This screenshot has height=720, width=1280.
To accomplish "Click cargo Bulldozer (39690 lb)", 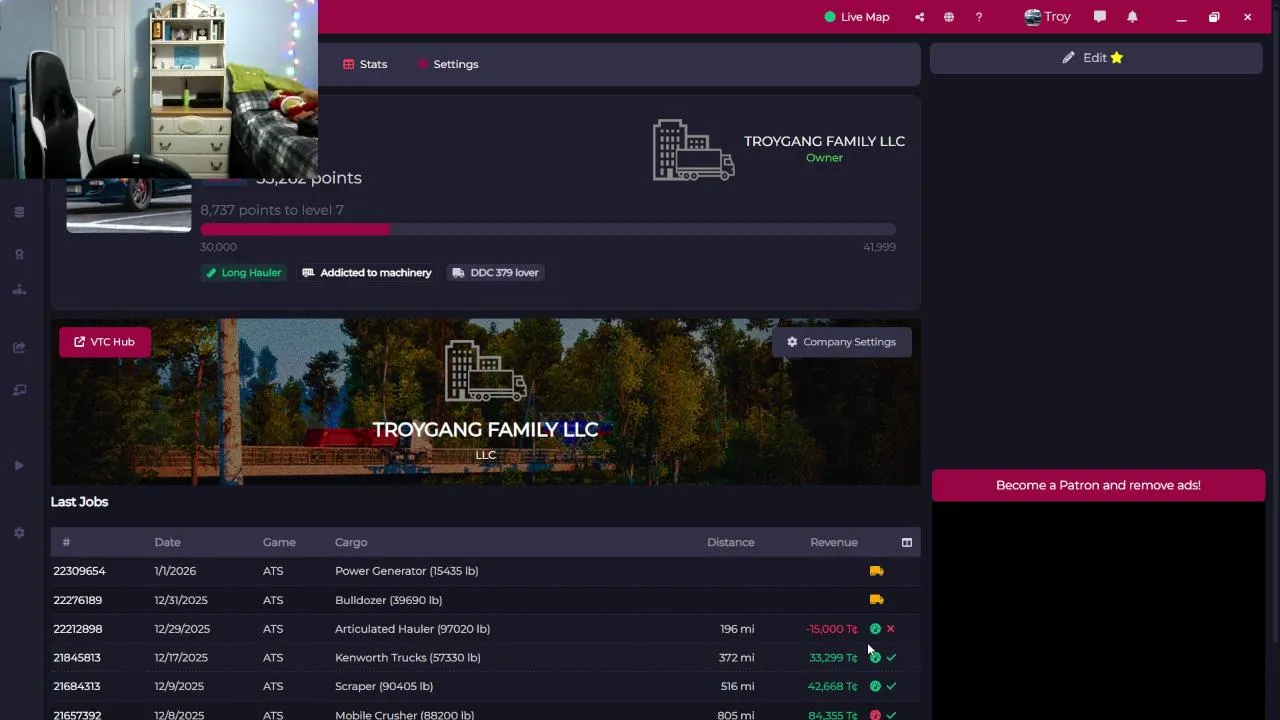I will [x=388, y=600].
